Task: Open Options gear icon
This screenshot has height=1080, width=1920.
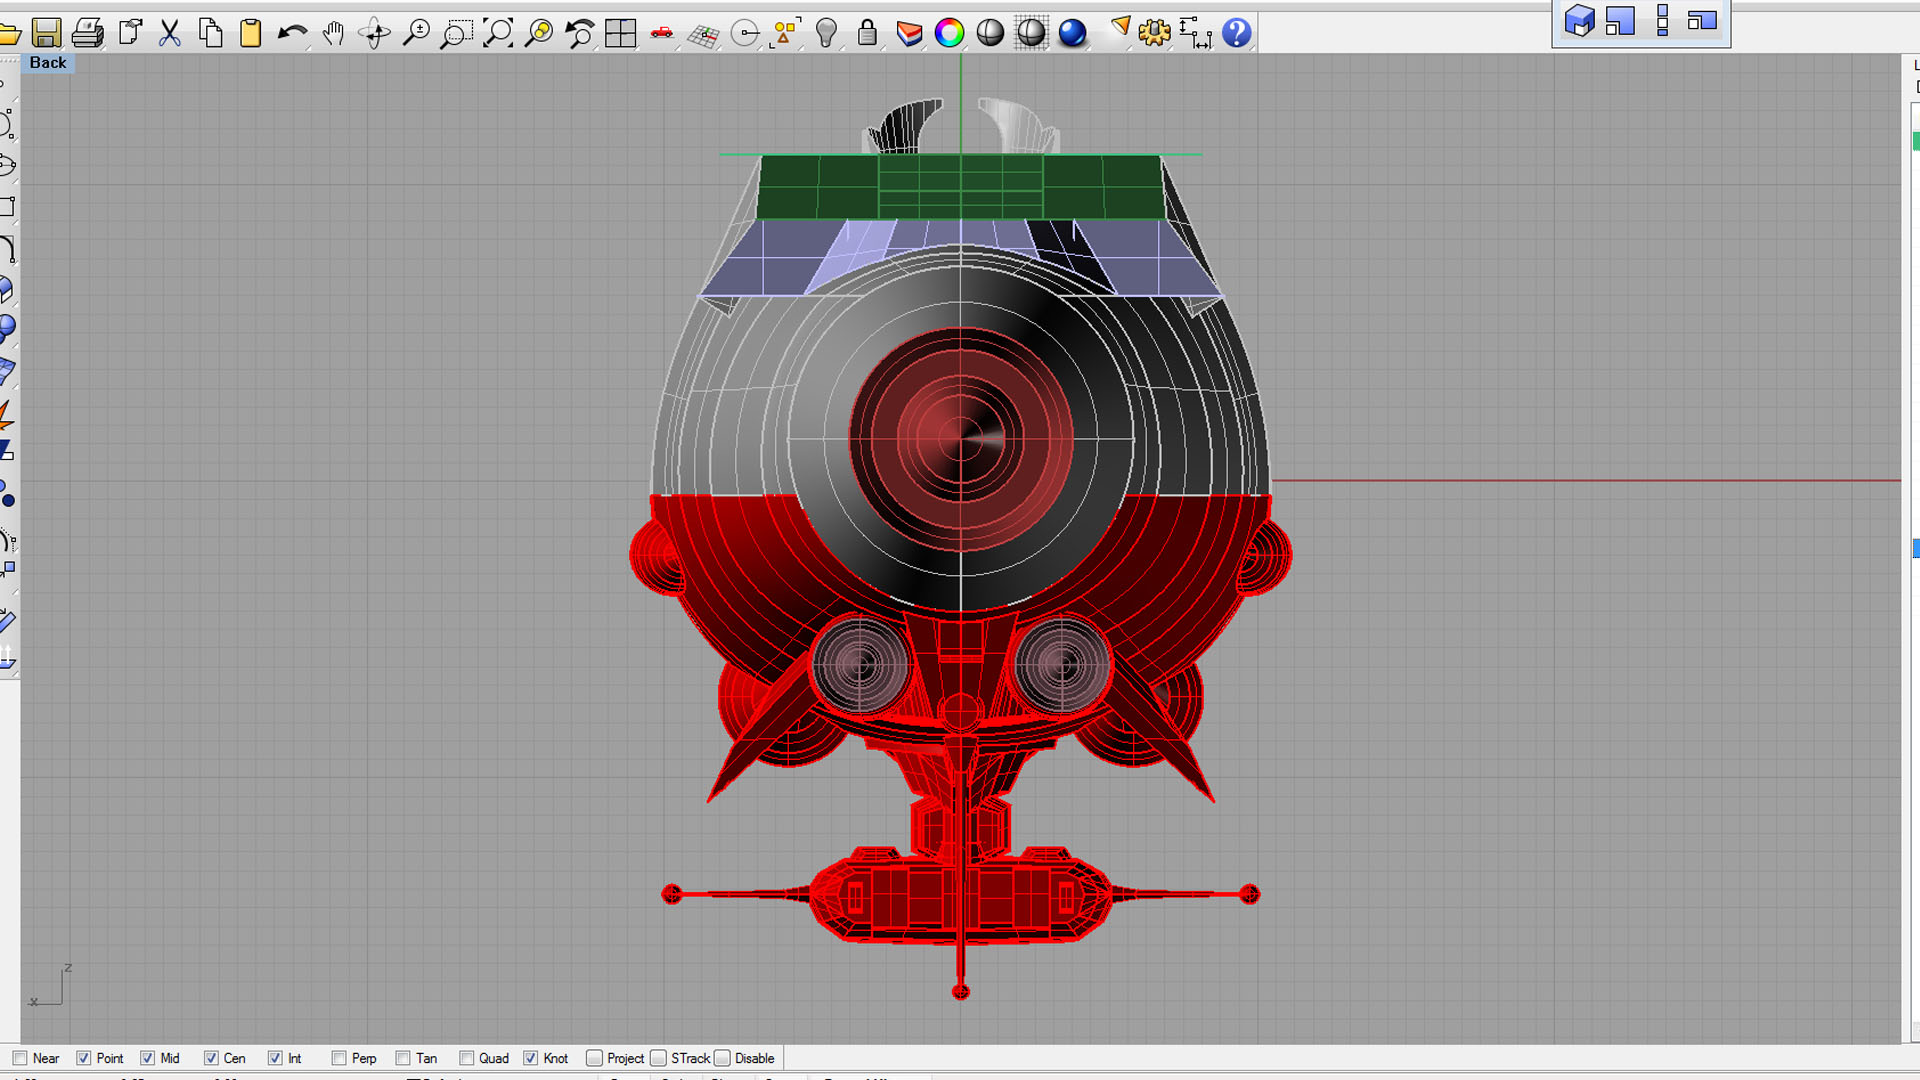Action: click(x=1154, y=33)
